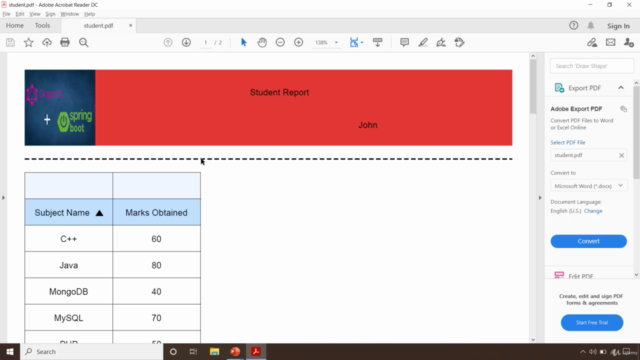Open notifications bell icon
The image size is (640, 360).
click(x=591, y=25)
